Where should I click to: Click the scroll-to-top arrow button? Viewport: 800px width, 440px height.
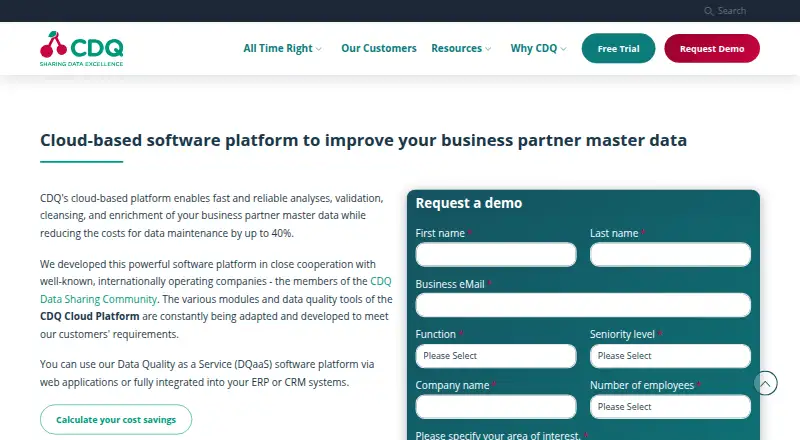click(765, 383)
